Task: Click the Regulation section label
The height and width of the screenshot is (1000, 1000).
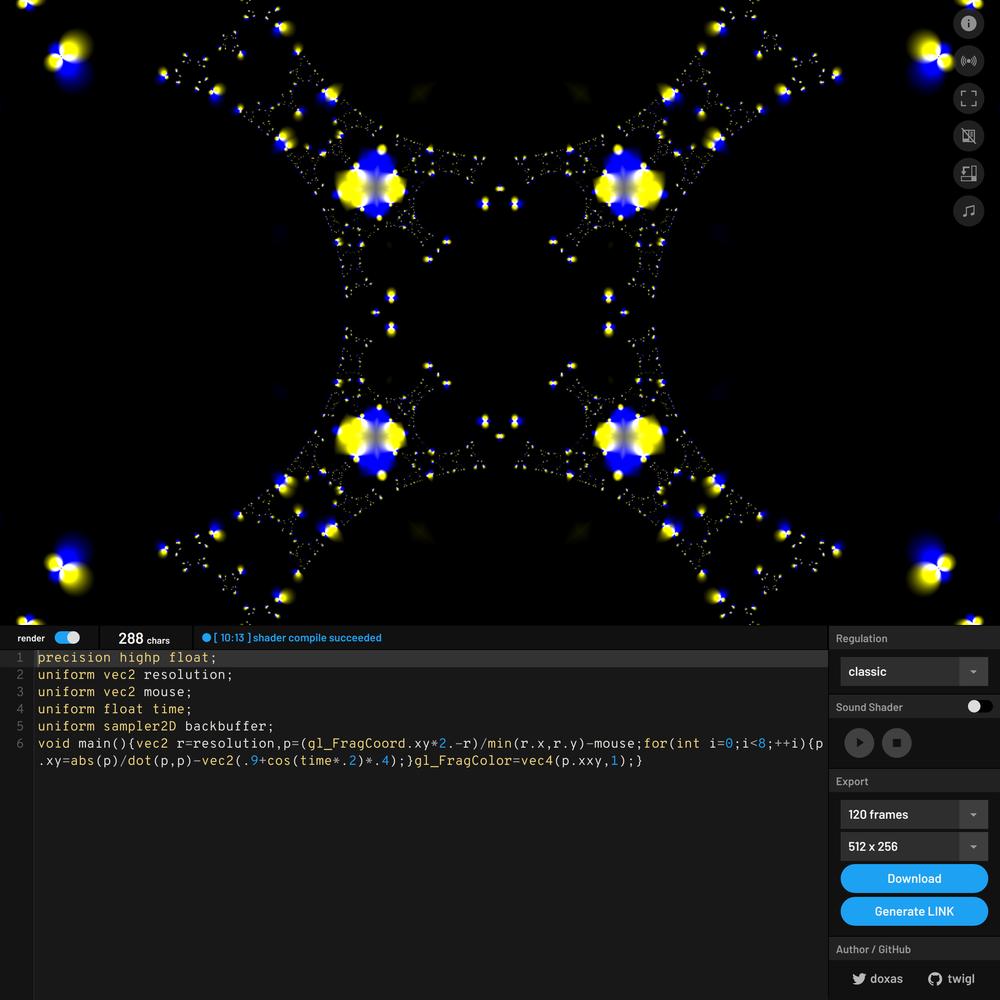Action: pos(861,638)
